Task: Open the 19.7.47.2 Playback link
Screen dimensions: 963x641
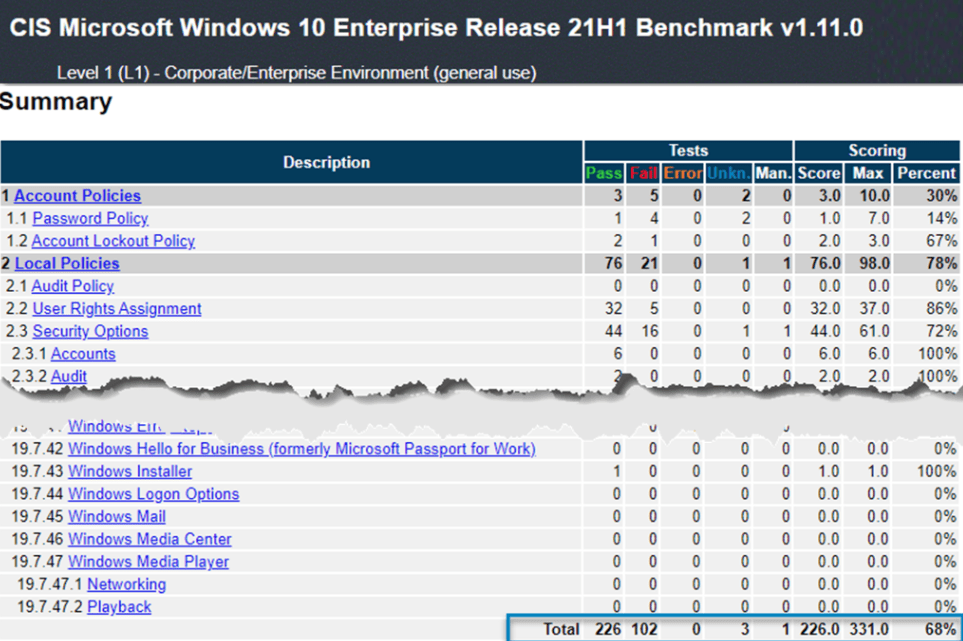Action: (x=119, y=607)
